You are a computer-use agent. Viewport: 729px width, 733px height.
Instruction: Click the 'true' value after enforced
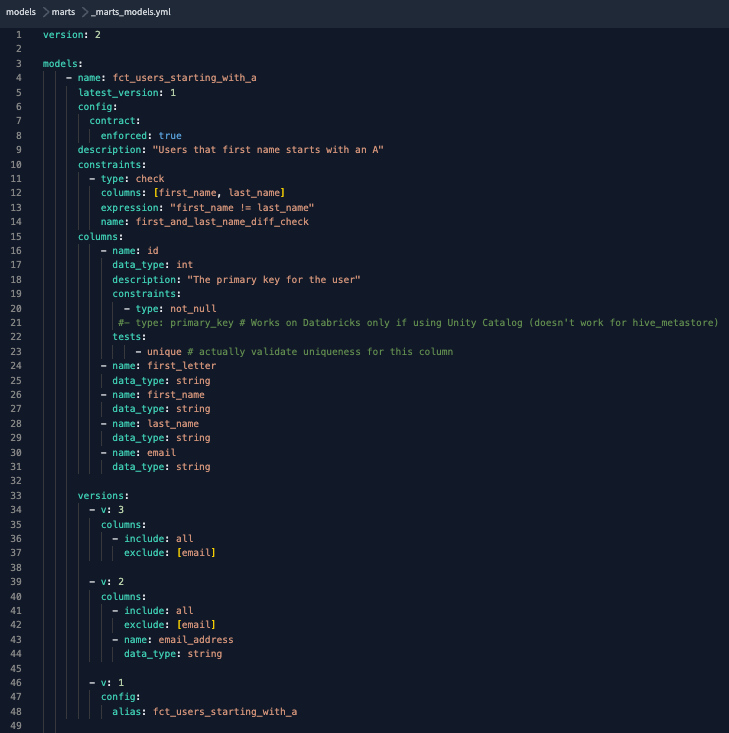[170, 136]
